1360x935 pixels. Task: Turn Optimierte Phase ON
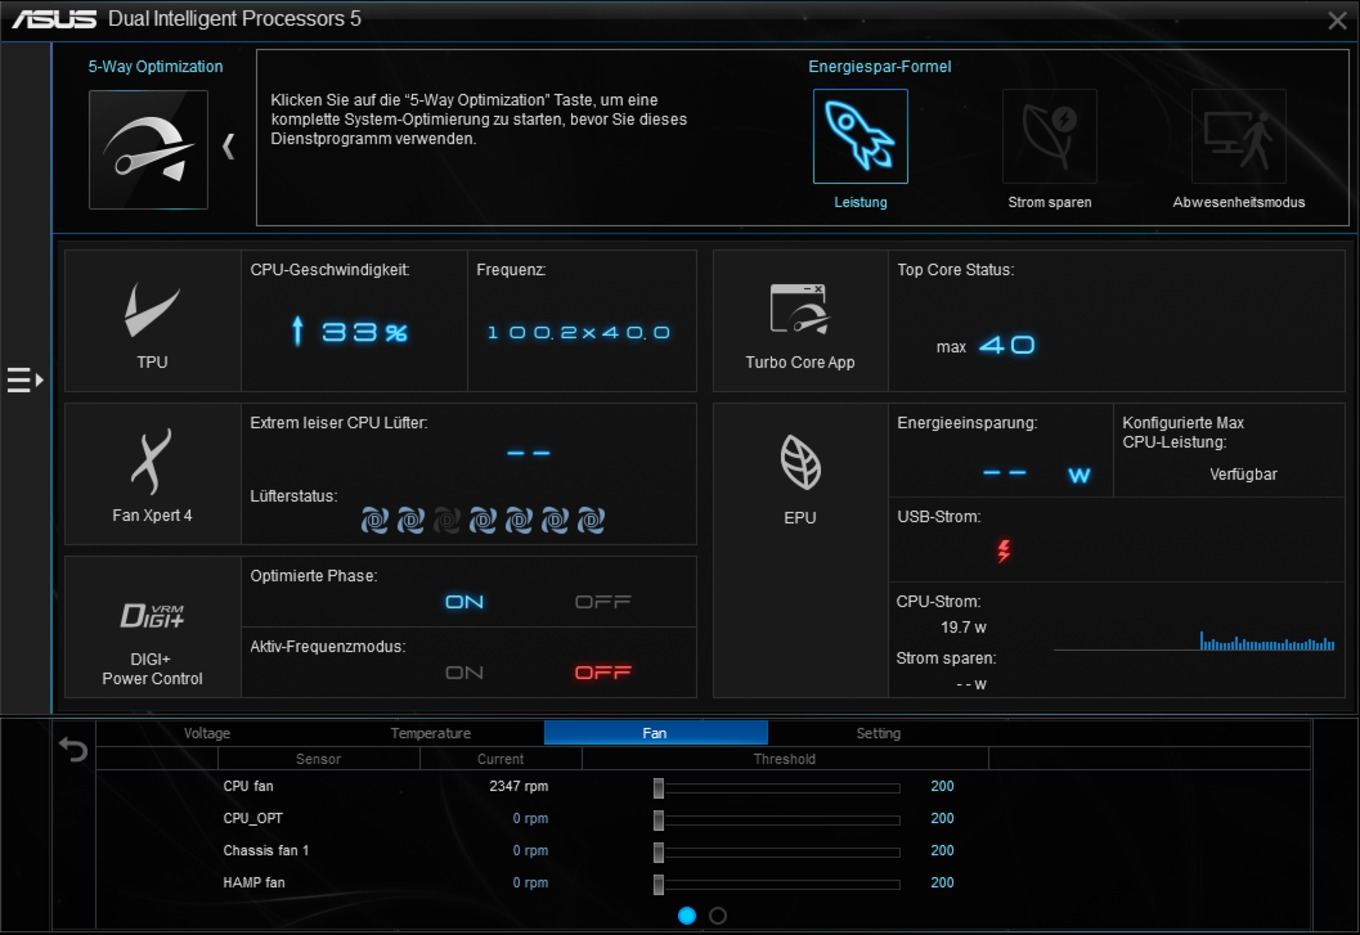coord(464,602)
